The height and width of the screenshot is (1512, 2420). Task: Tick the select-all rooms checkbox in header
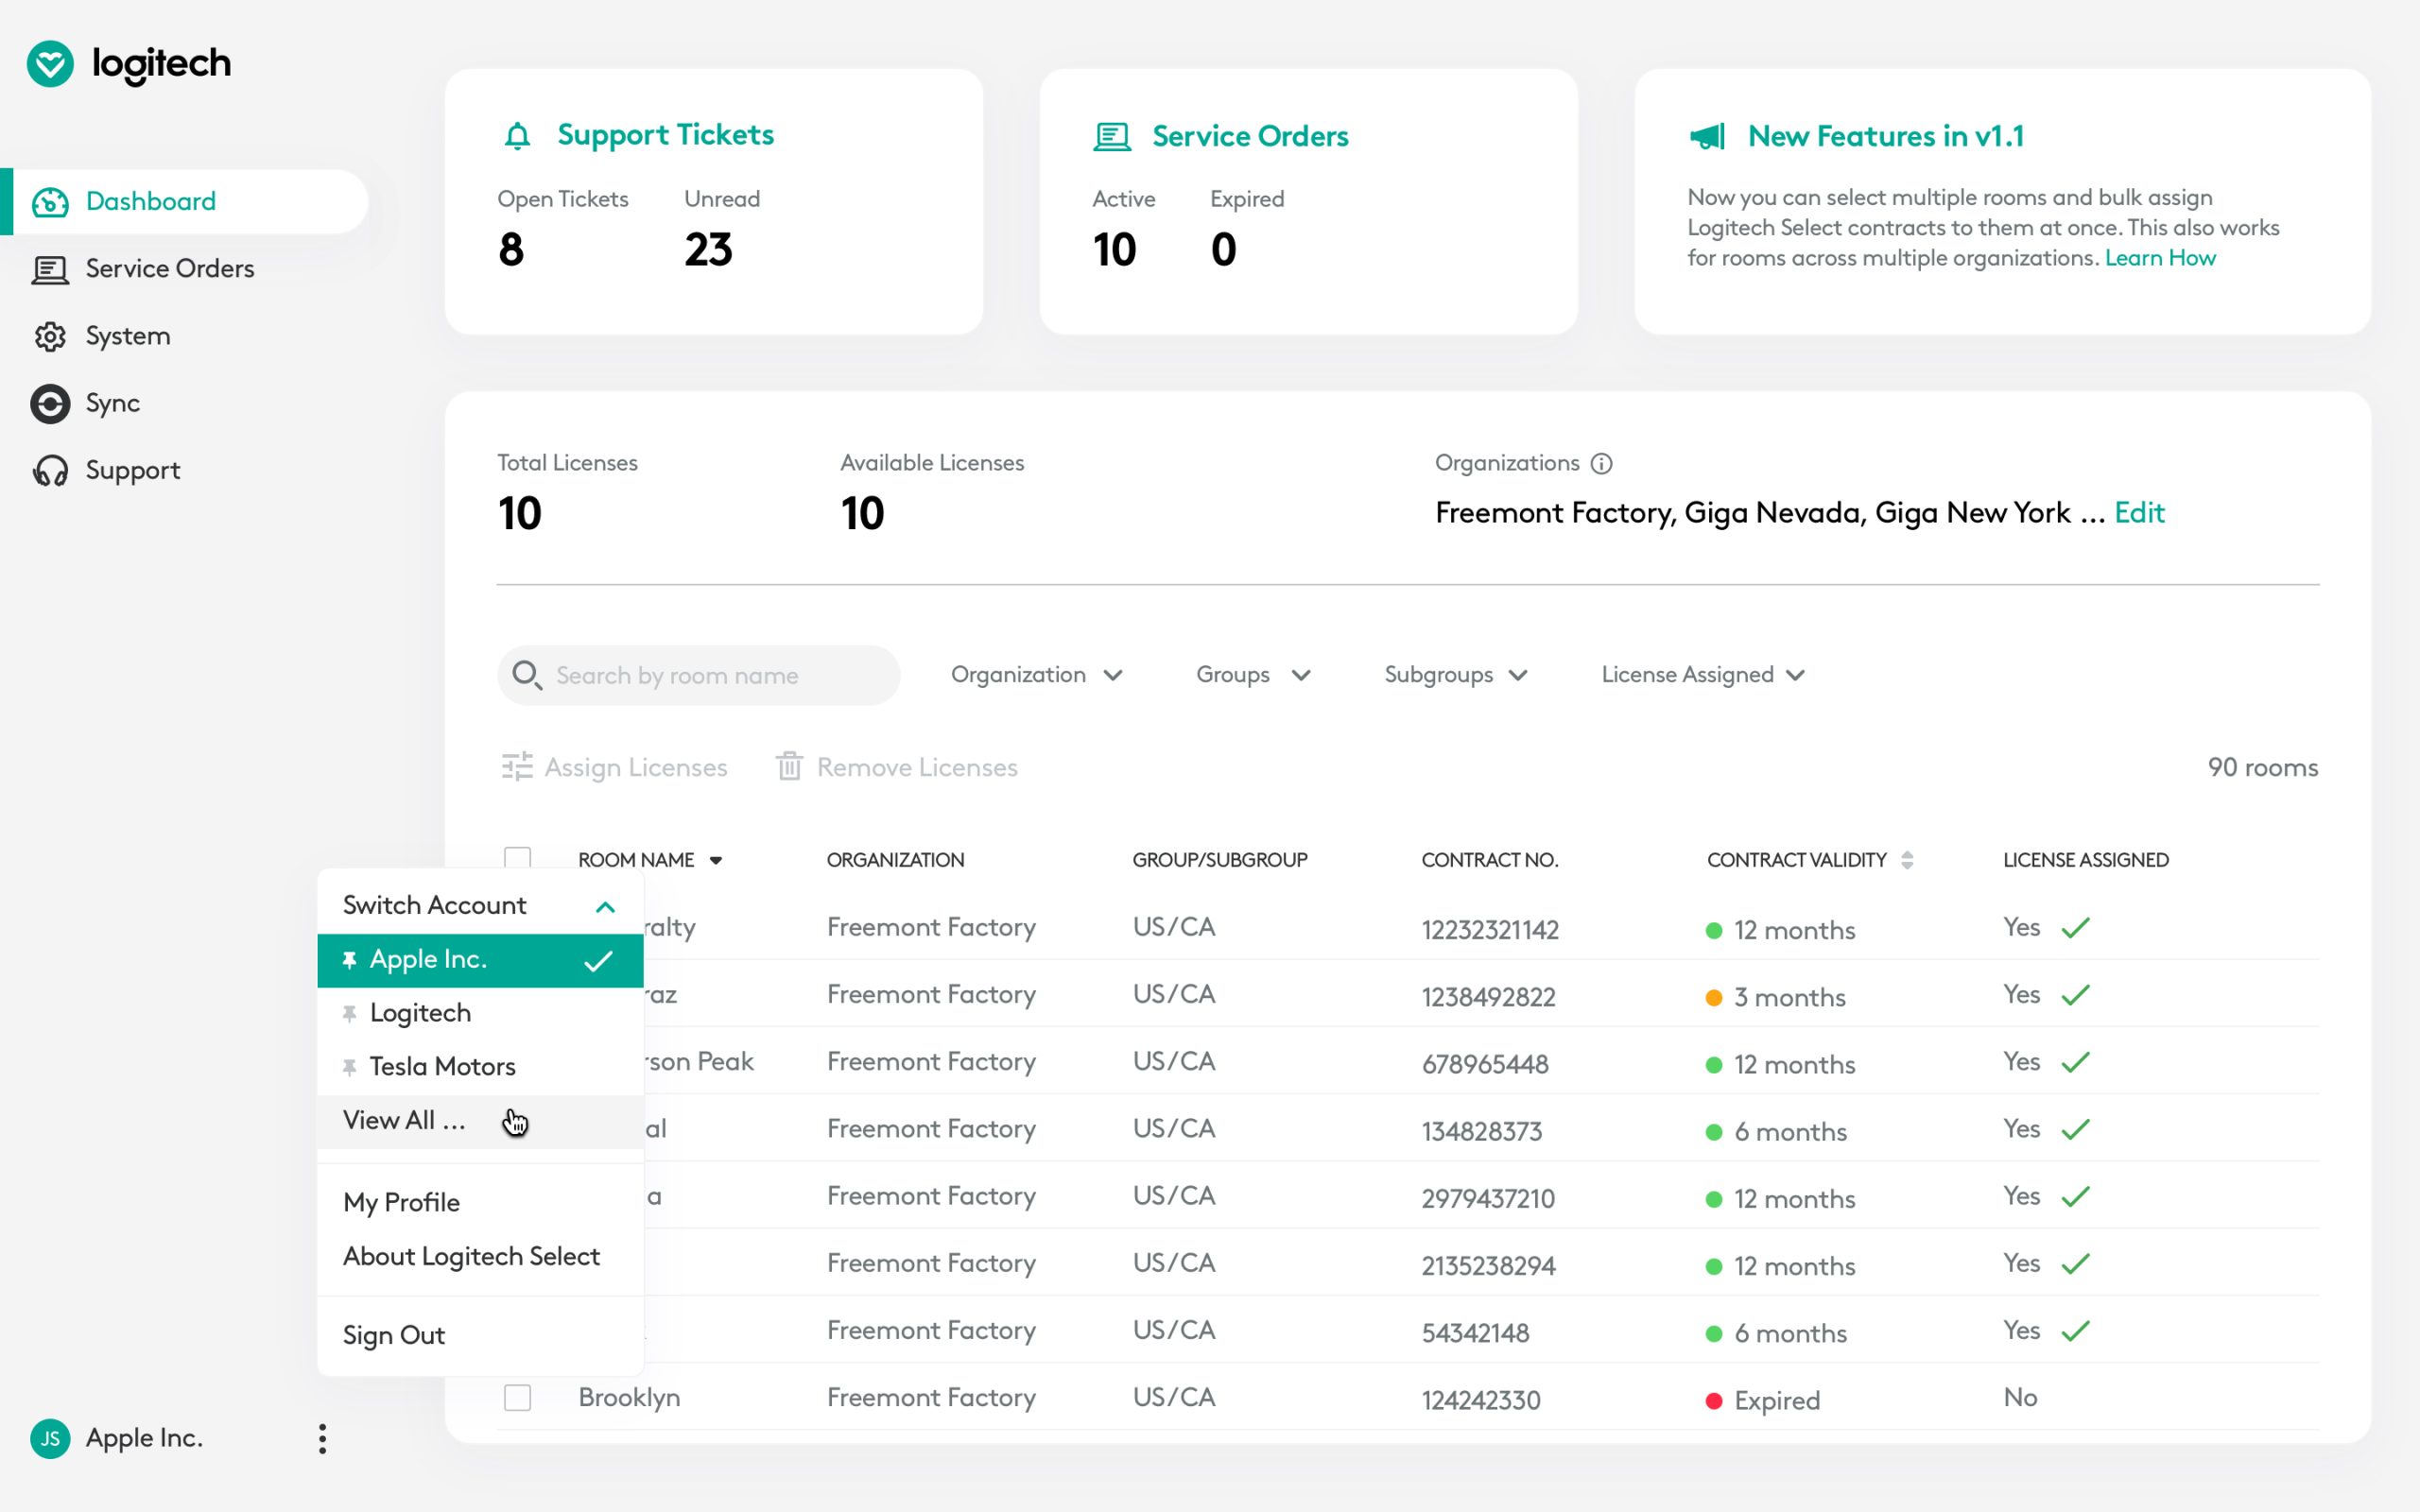coord(517,859)
